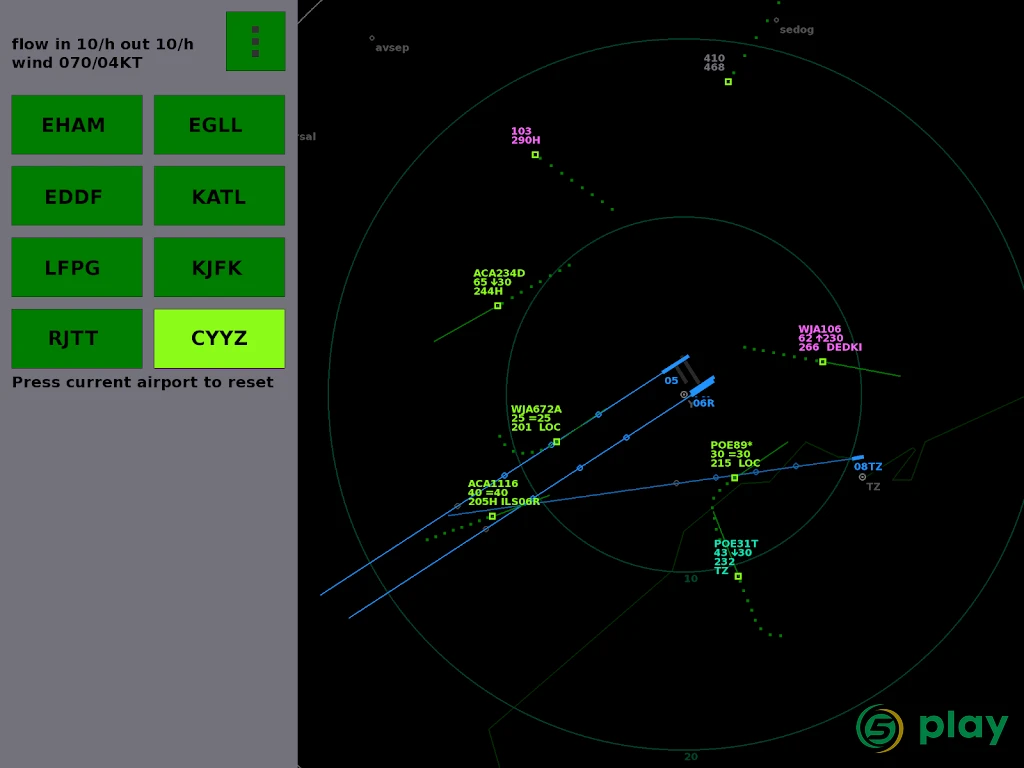Switch to EGLL airport
The width and height of the screenshot is (1024, 768).
219,125
